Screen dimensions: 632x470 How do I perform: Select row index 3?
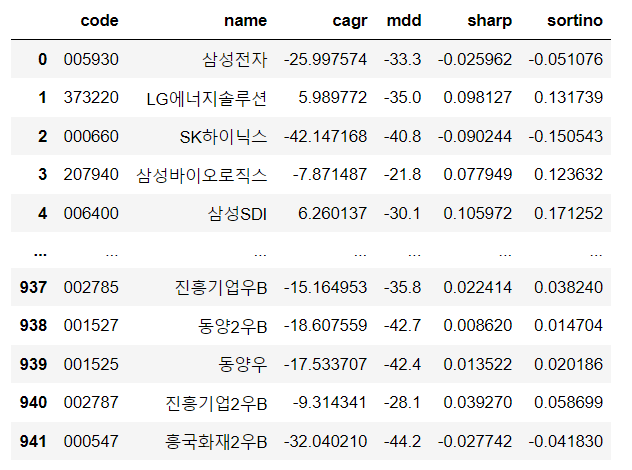(42, 174)
